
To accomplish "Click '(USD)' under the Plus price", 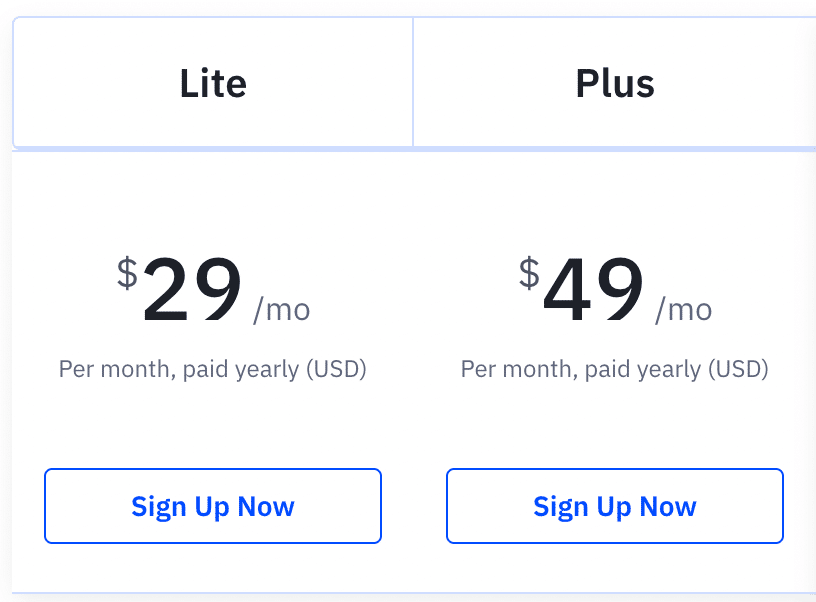I will (738, 370).
